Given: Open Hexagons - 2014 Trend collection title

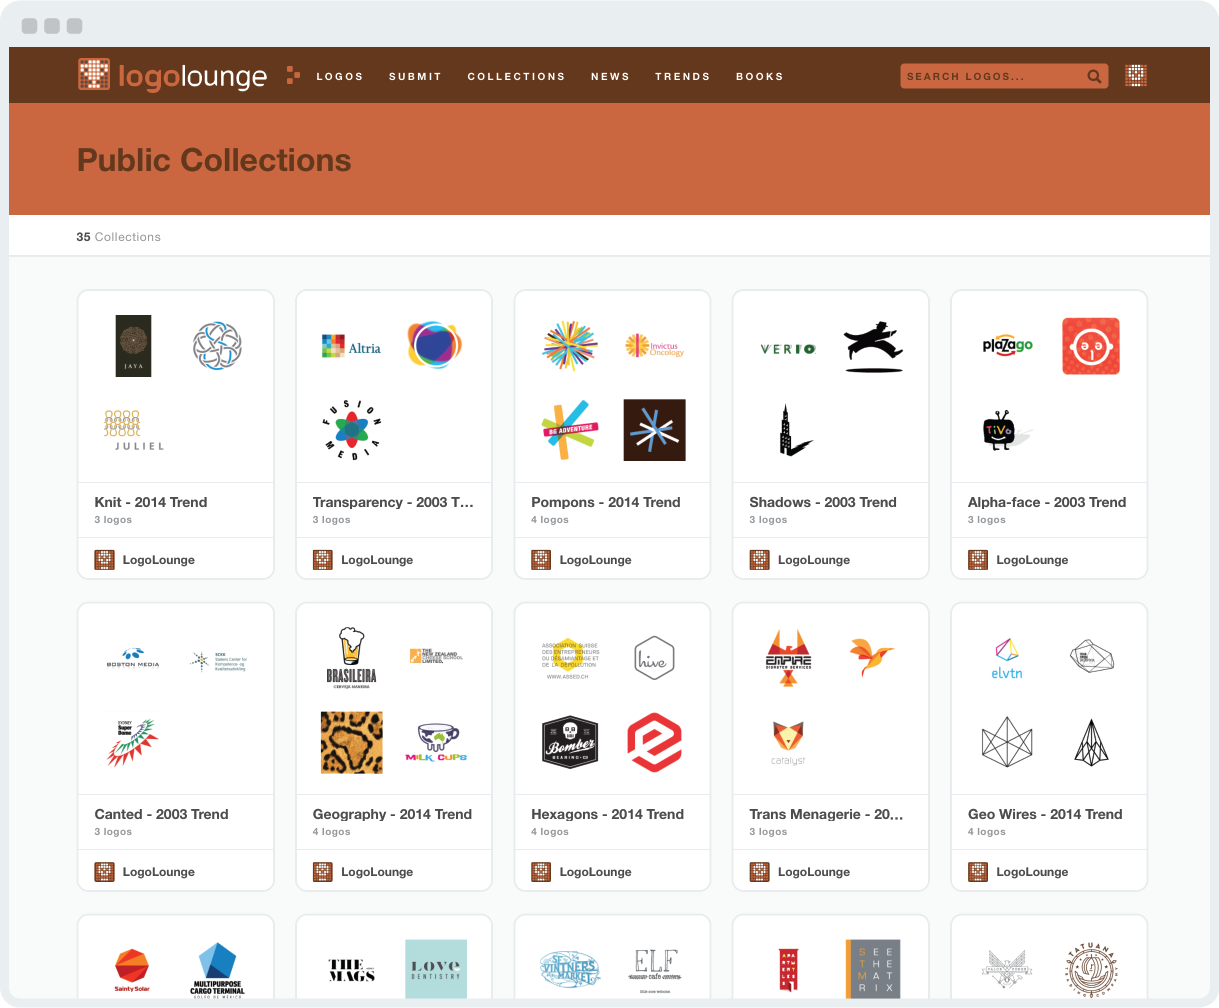Looking at the screenshot, I should tap(607, 814).
